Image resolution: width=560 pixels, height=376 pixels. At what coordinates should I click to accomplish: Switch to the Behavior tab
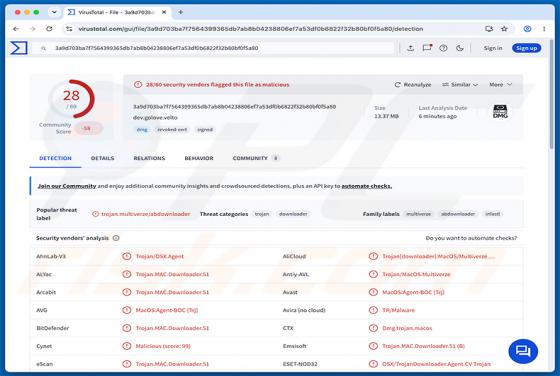199,158
